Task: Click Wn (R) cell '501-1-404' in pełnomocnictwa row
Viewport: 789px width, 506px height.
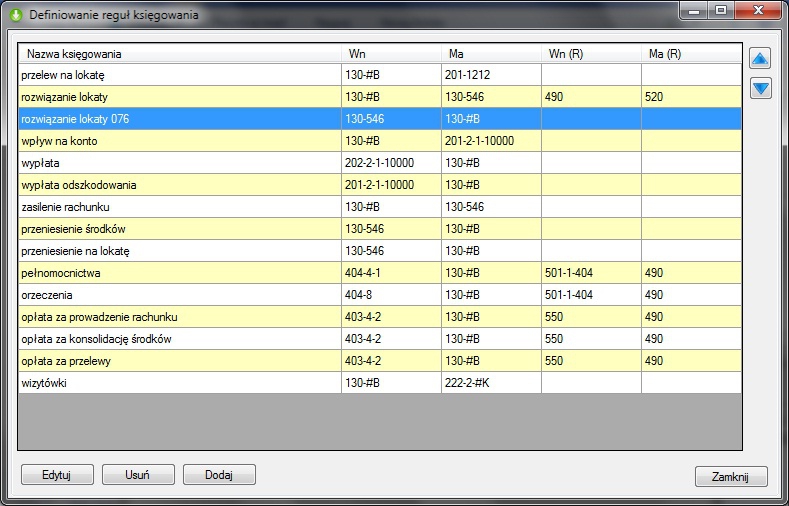Action: (x=591, y=273)
